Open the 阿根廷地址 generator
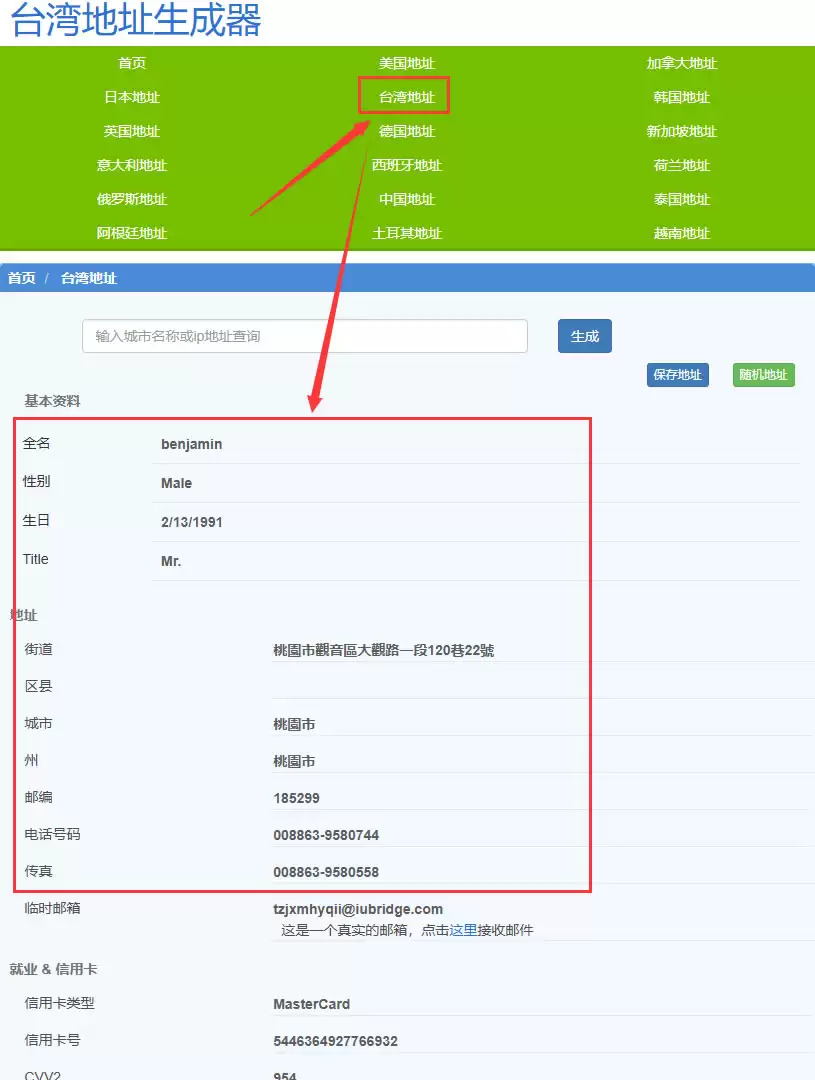The width and height of the screenshot is (815, 1080). (x=131, y=233)
